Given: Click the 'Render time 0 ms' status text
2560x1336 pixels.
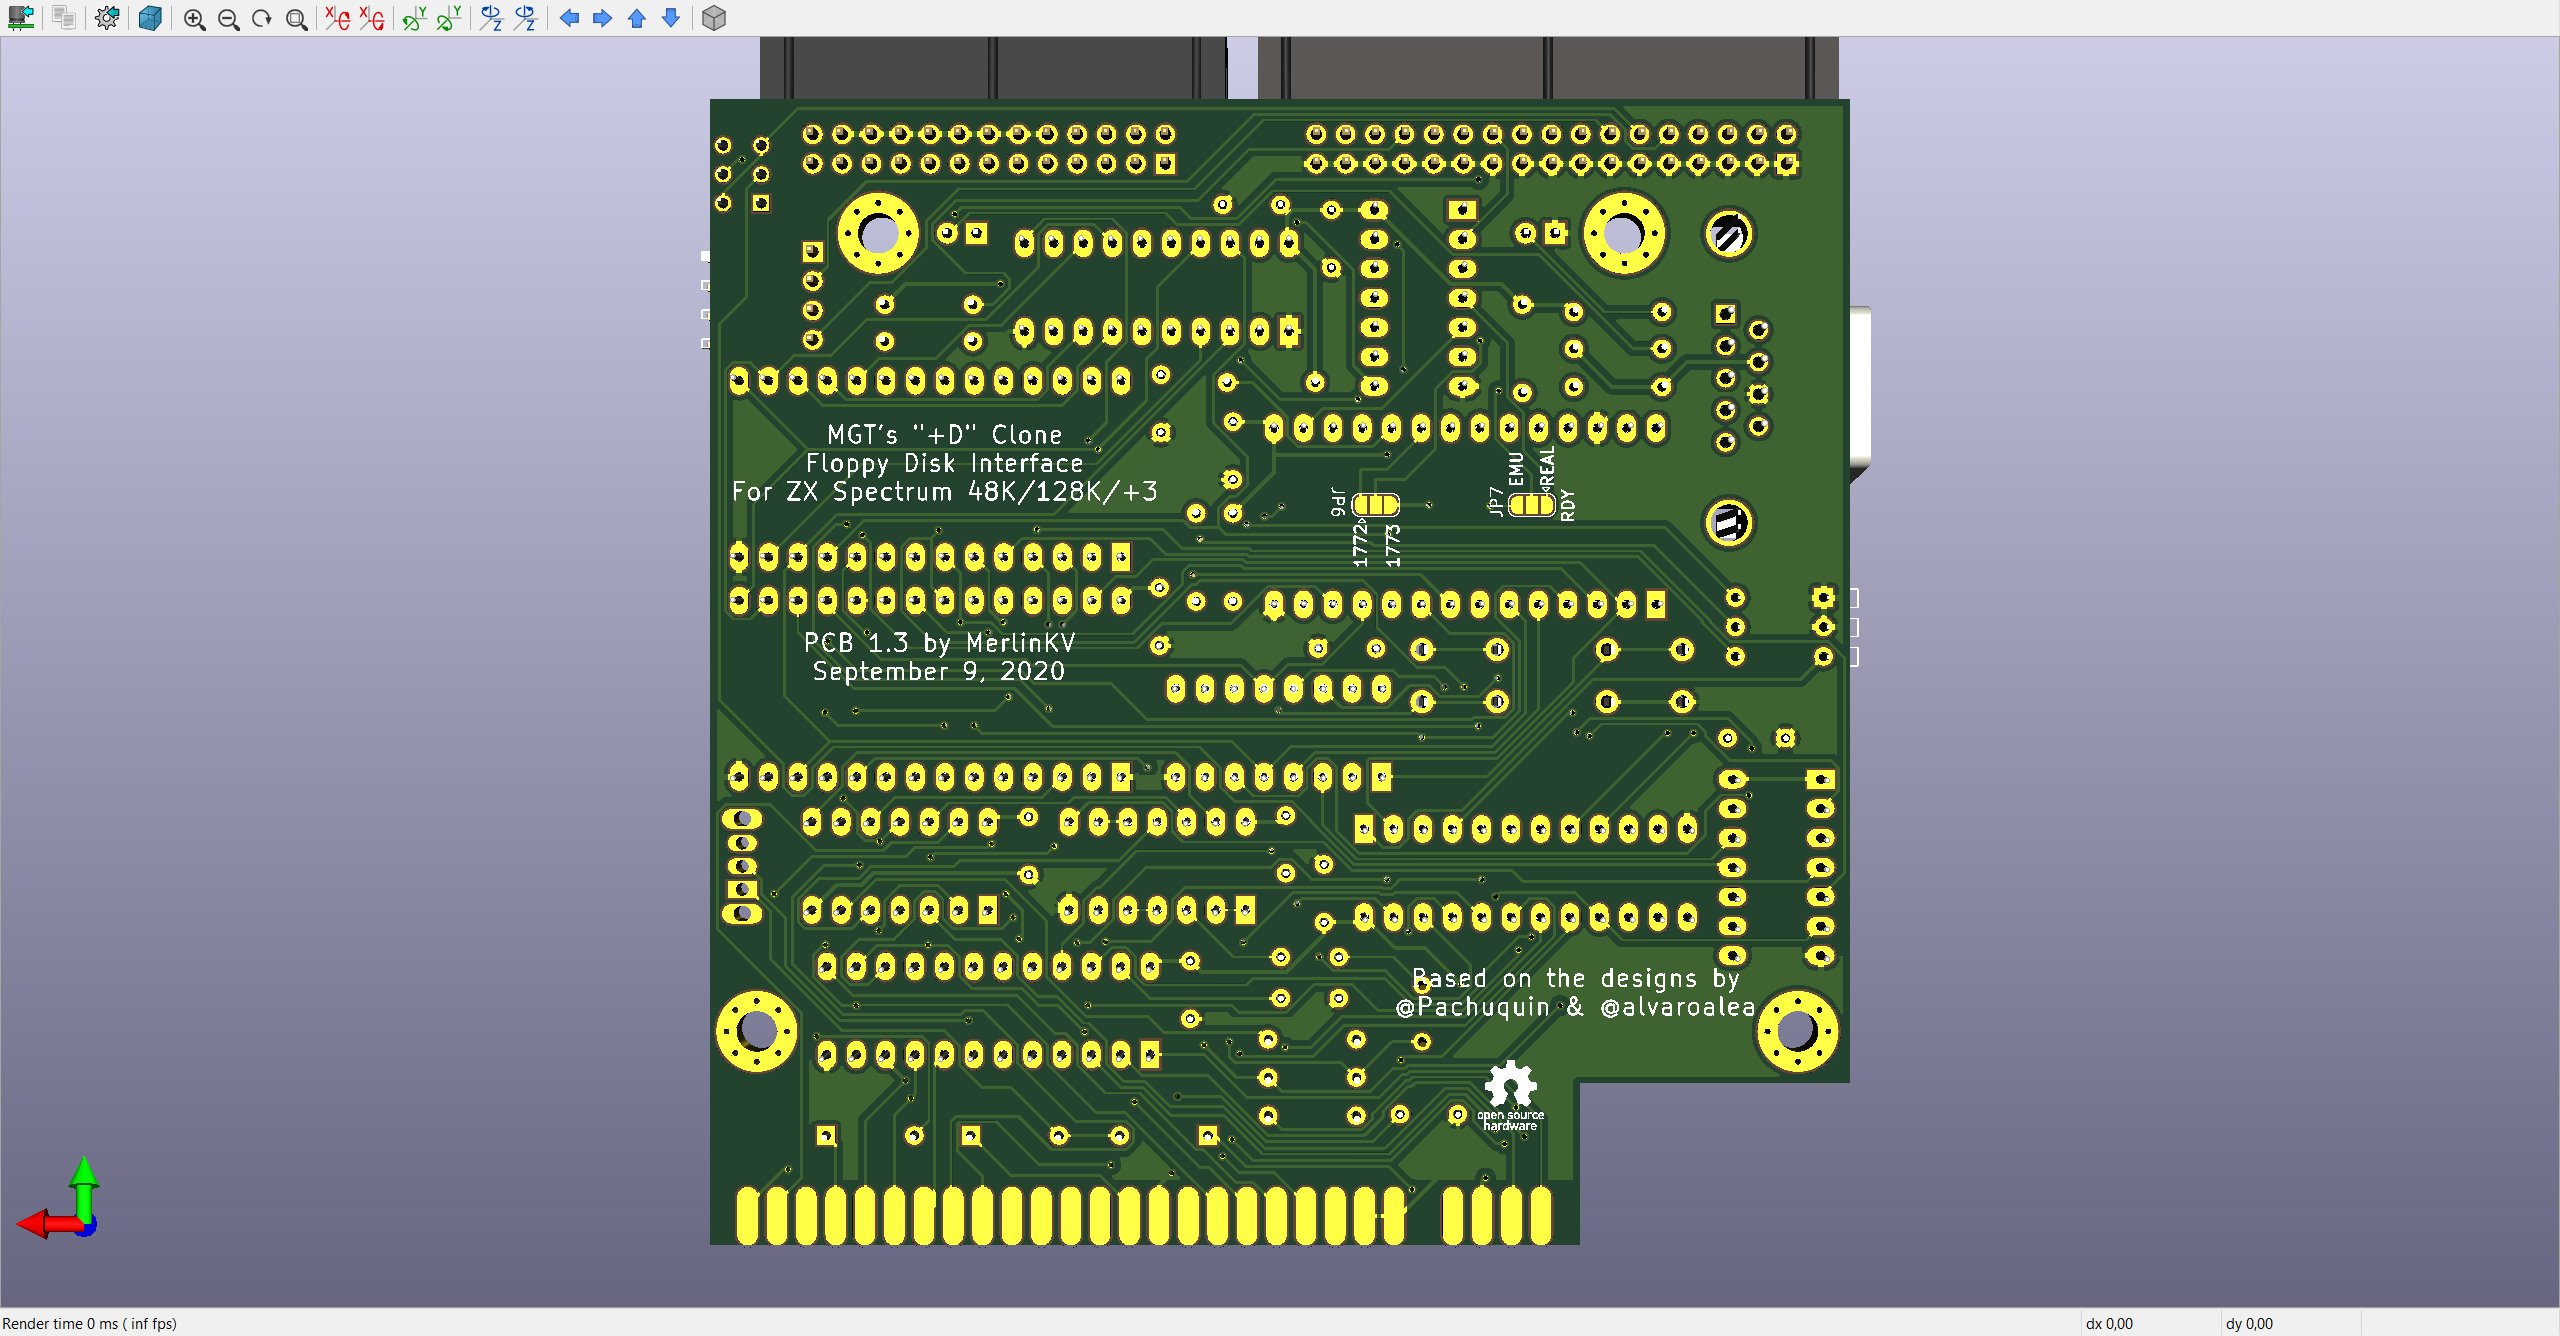Looking at the screenshot, I should (90, 1323).
